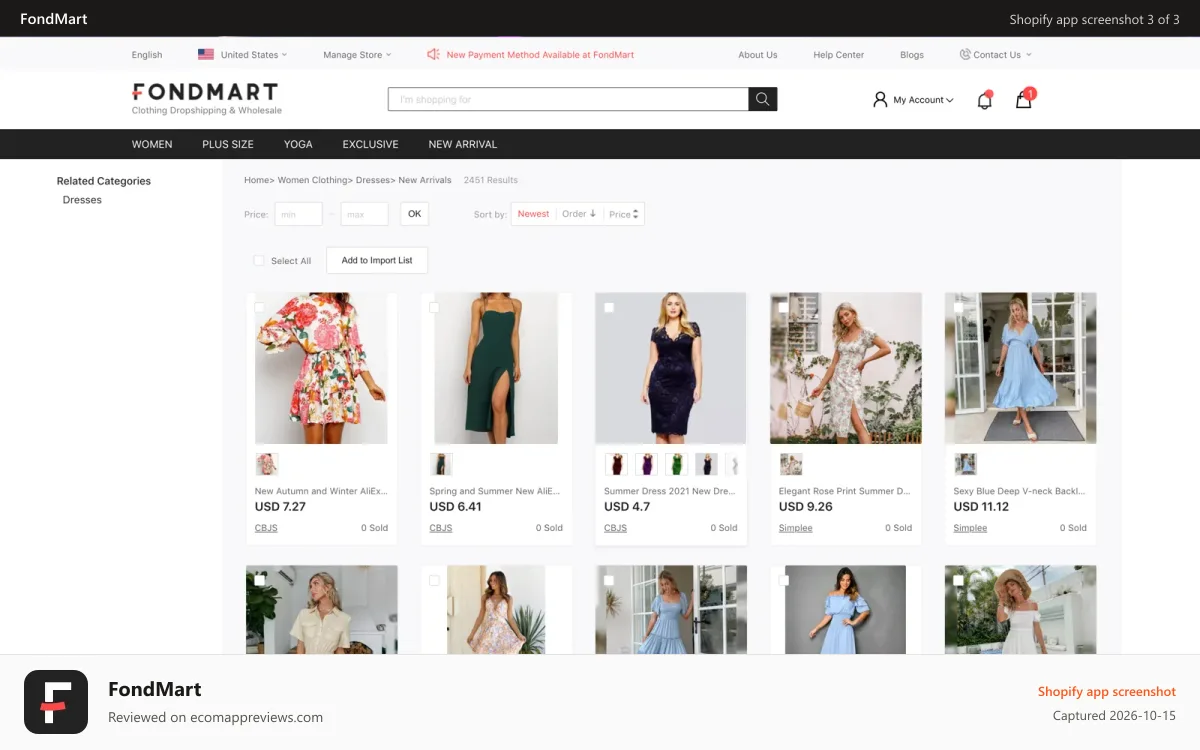This screenshot has width=1200, height=750.
Task: Toggle the Price sort up-down arrows
Action: [636, 214]
